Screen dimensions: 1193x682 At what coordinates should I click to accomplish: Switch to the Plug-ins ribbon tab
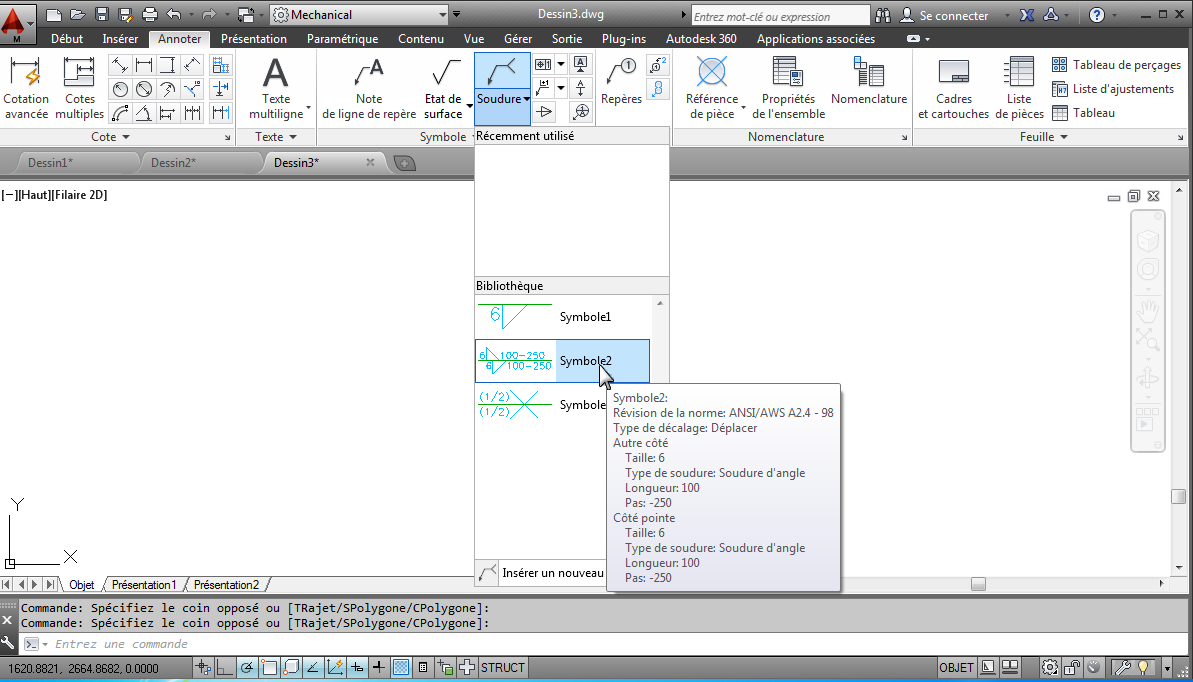pyautogui.click(x=624, y=39)
